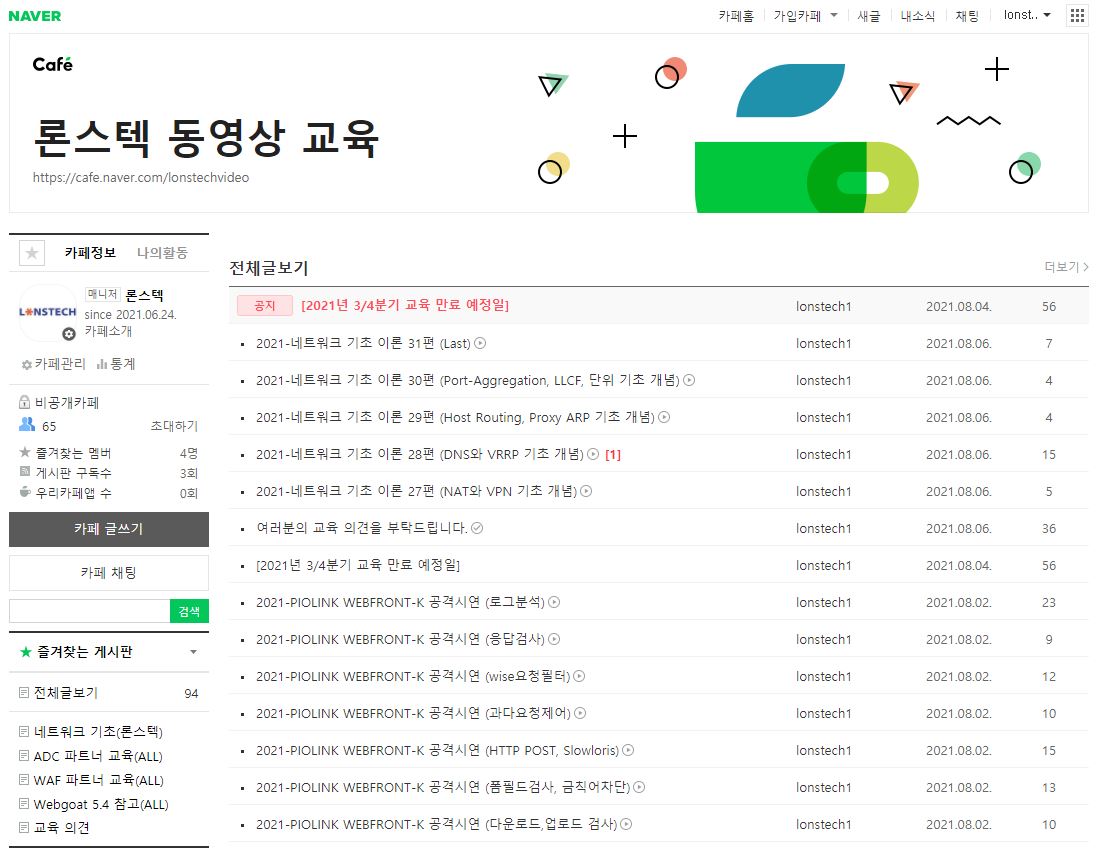Click play icon on 네트워크 기초 이론 27편
1099x851 pixels.
(586, 491)
